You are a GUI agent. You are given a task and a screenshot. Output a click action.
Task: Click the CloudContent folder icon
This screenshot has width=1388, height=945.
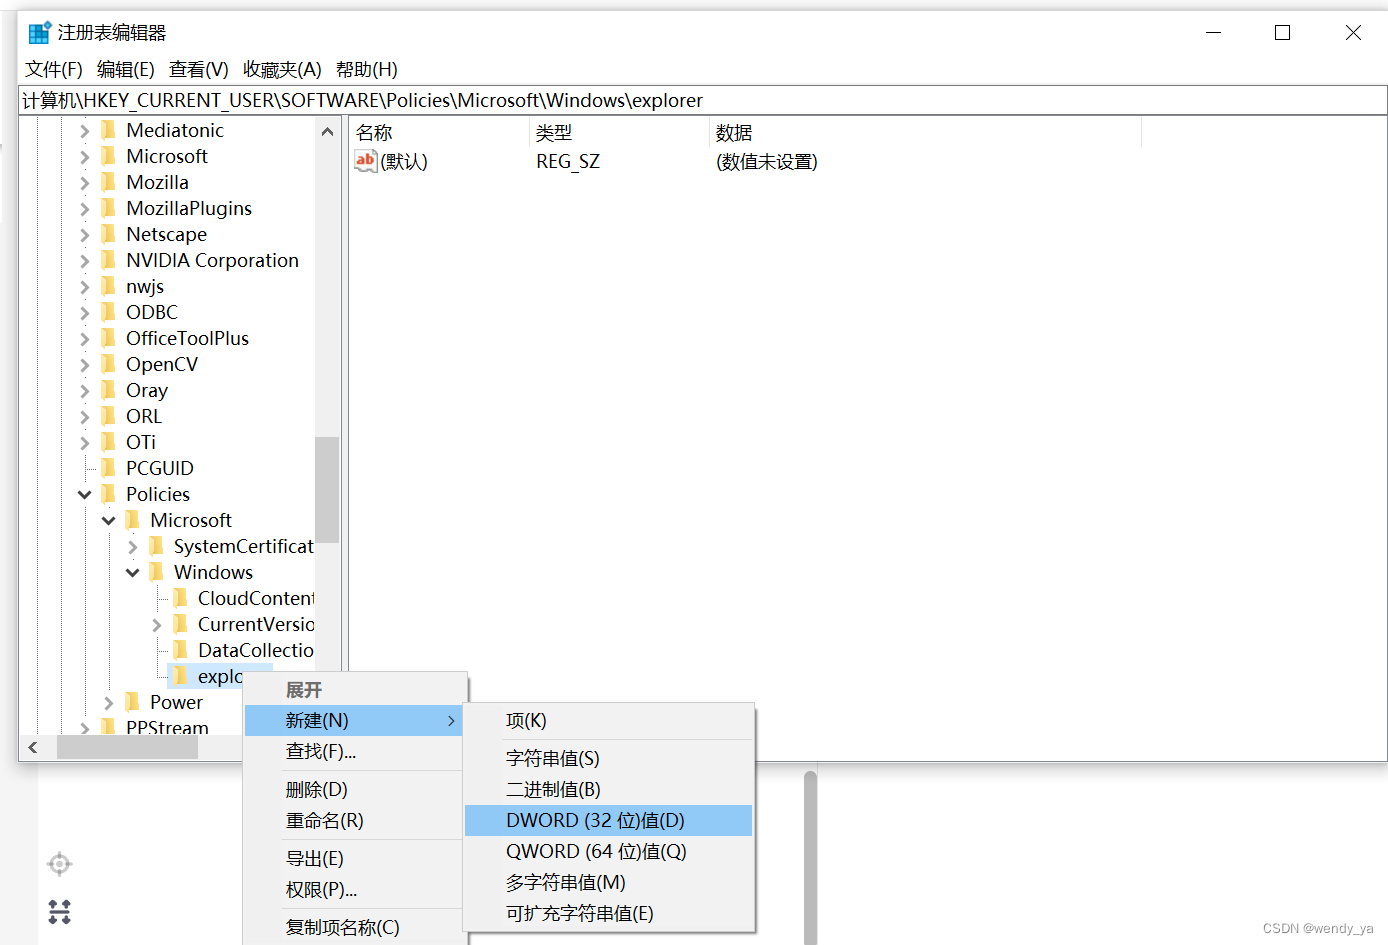(181, 598)
